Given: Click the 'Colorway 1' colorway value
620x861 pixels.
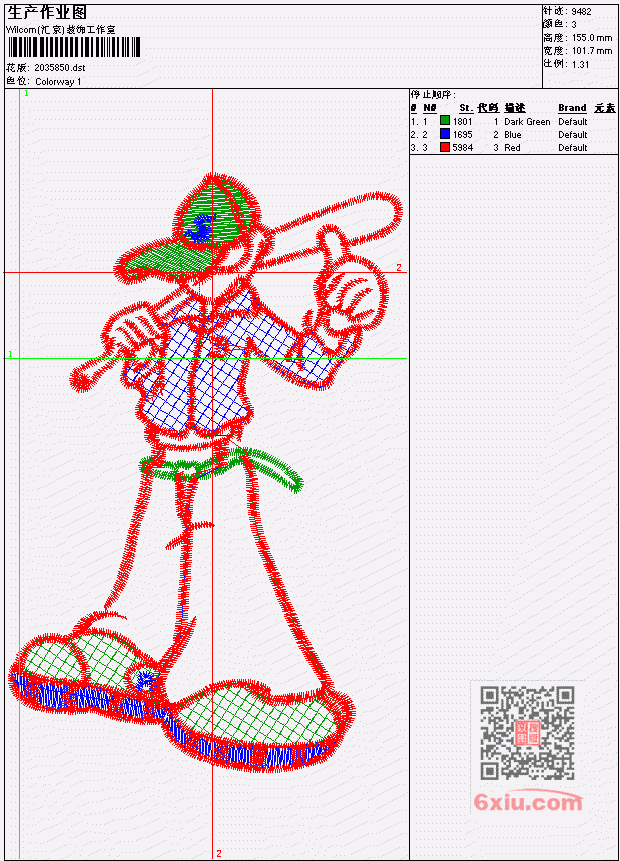Looking at the screenshot, I should click(58, 82).
